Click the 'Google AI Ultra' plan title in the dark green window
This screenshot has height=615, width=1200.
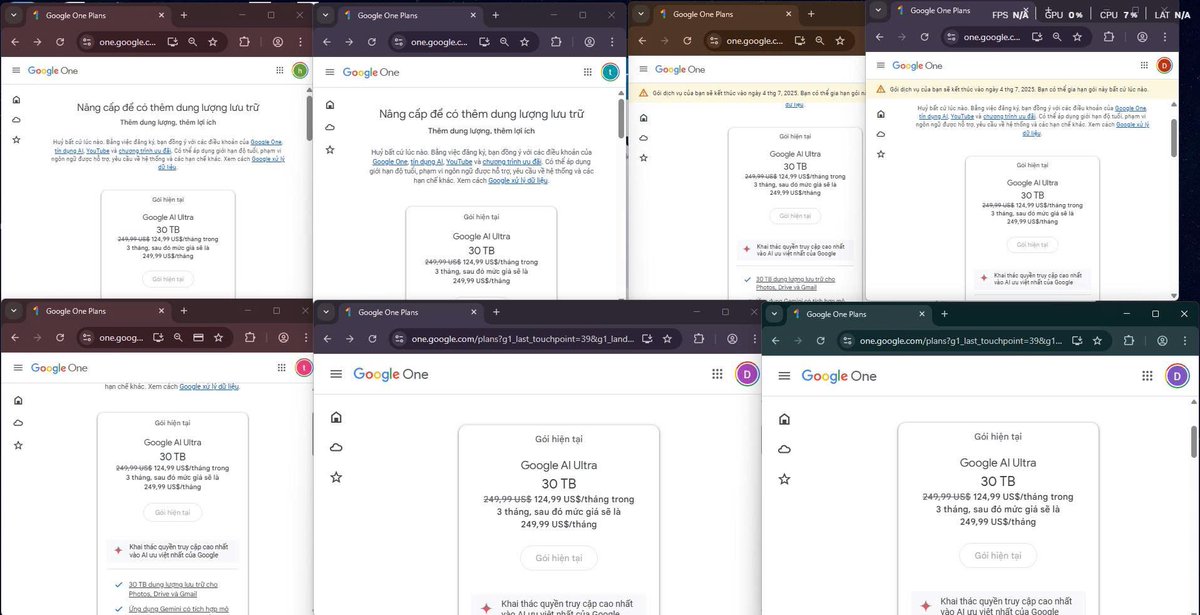[997, 463]
